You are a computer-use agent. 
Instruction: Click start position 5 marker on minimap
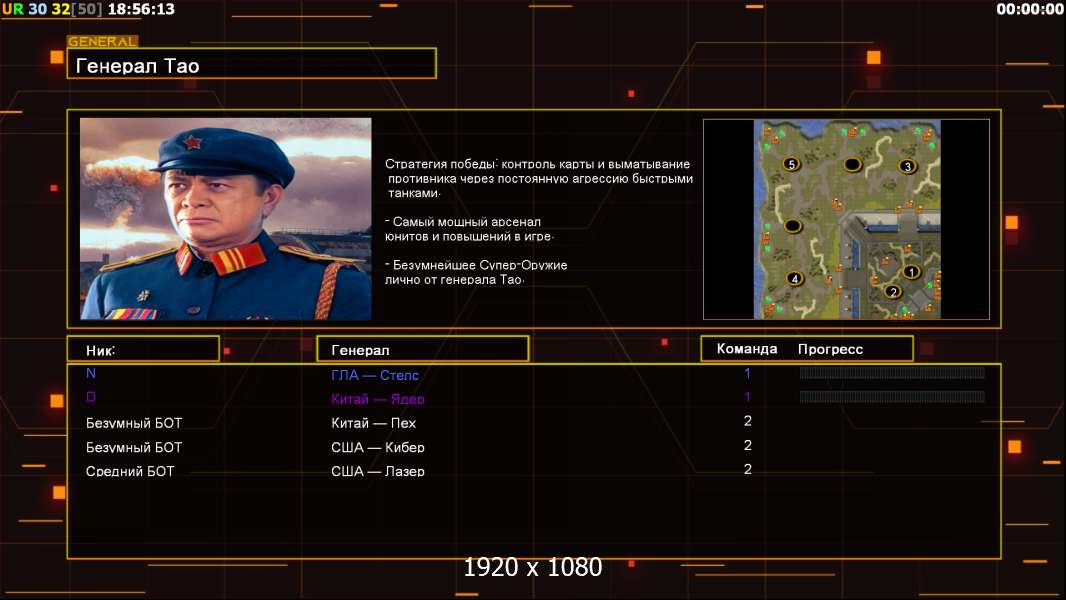click(791, 164)
